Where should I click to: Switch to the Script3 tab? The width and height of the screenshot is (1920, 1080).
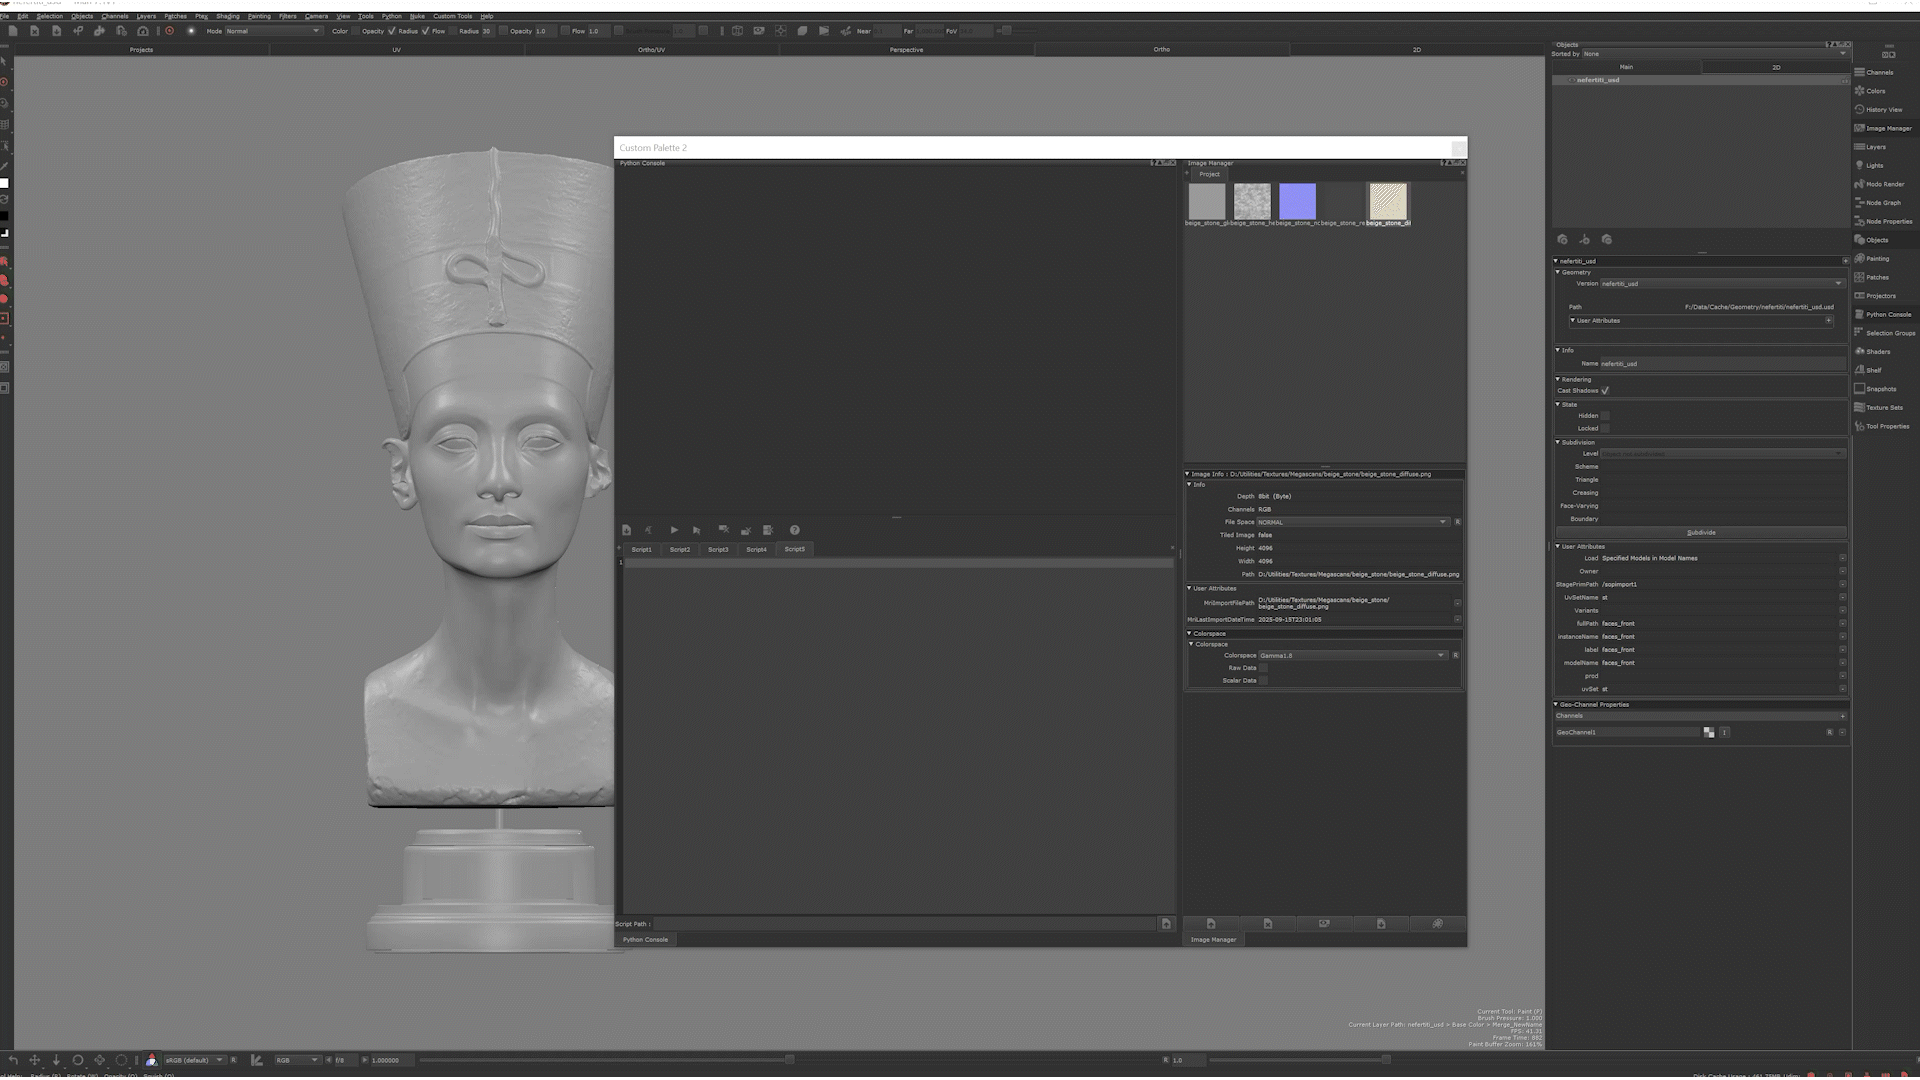(x=718, y=549)
